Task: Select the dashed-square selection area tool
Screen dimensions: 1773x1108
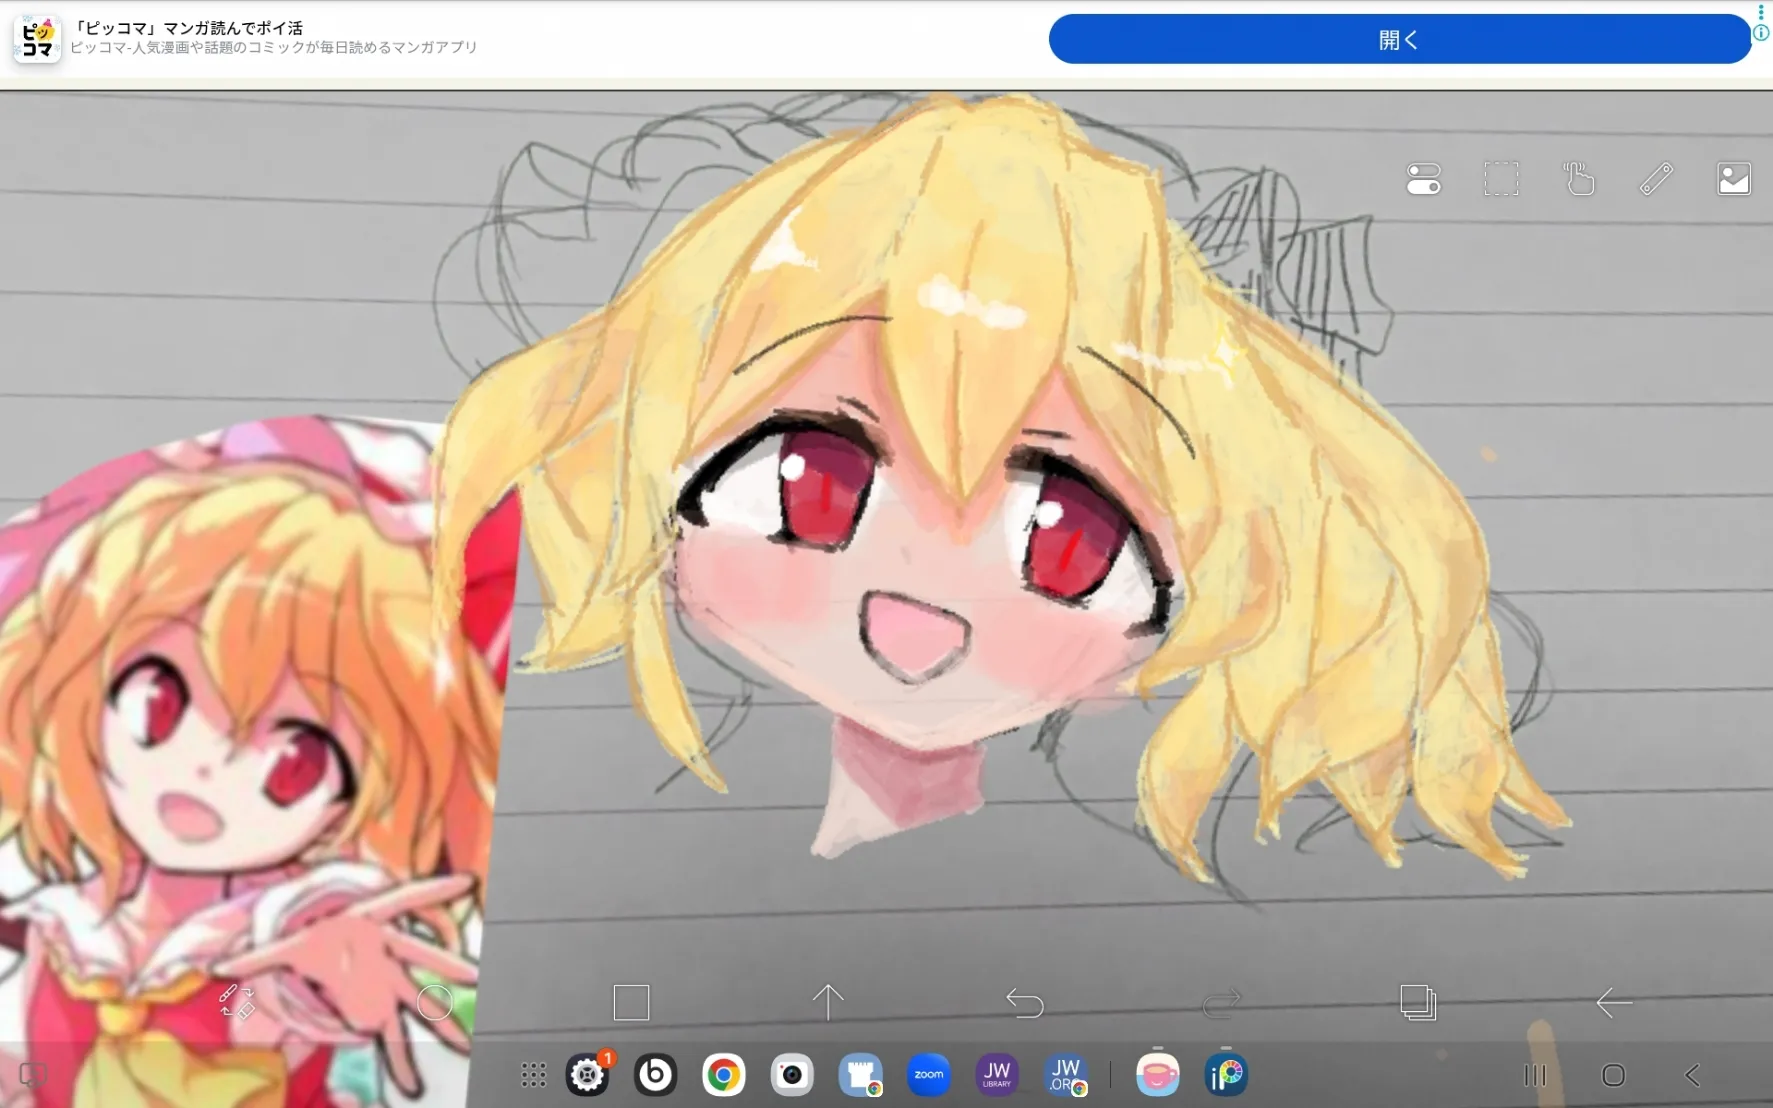Action: coord(1501,179)
